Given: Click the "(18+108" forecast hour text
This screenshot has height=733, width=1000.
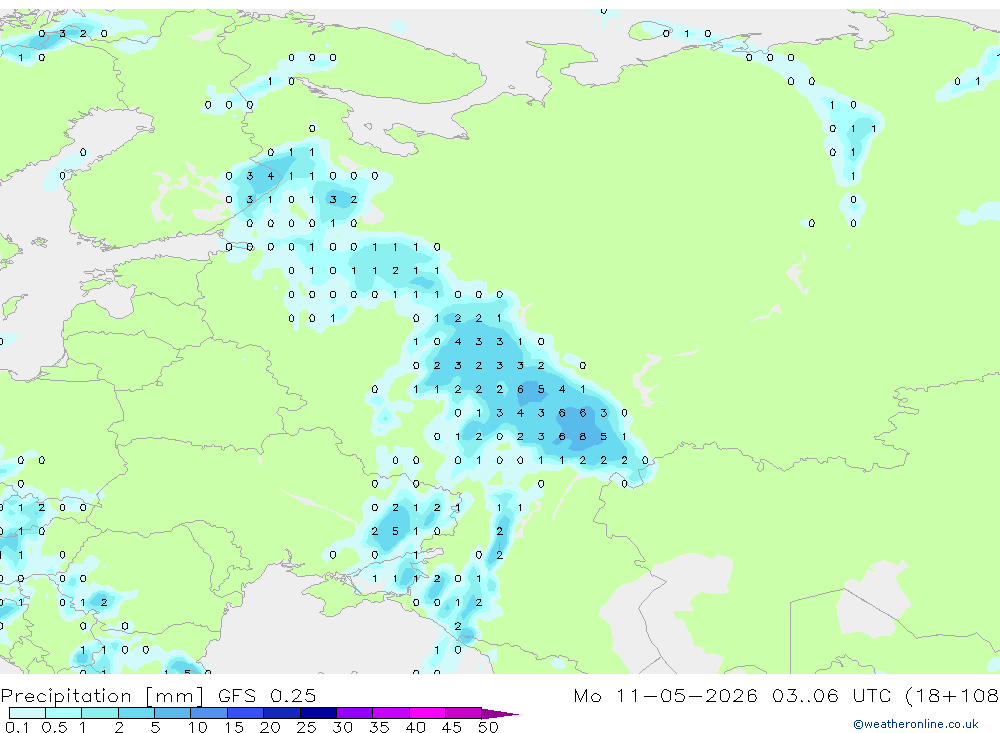Looking at the screenshot, I should tap(952, 695).
